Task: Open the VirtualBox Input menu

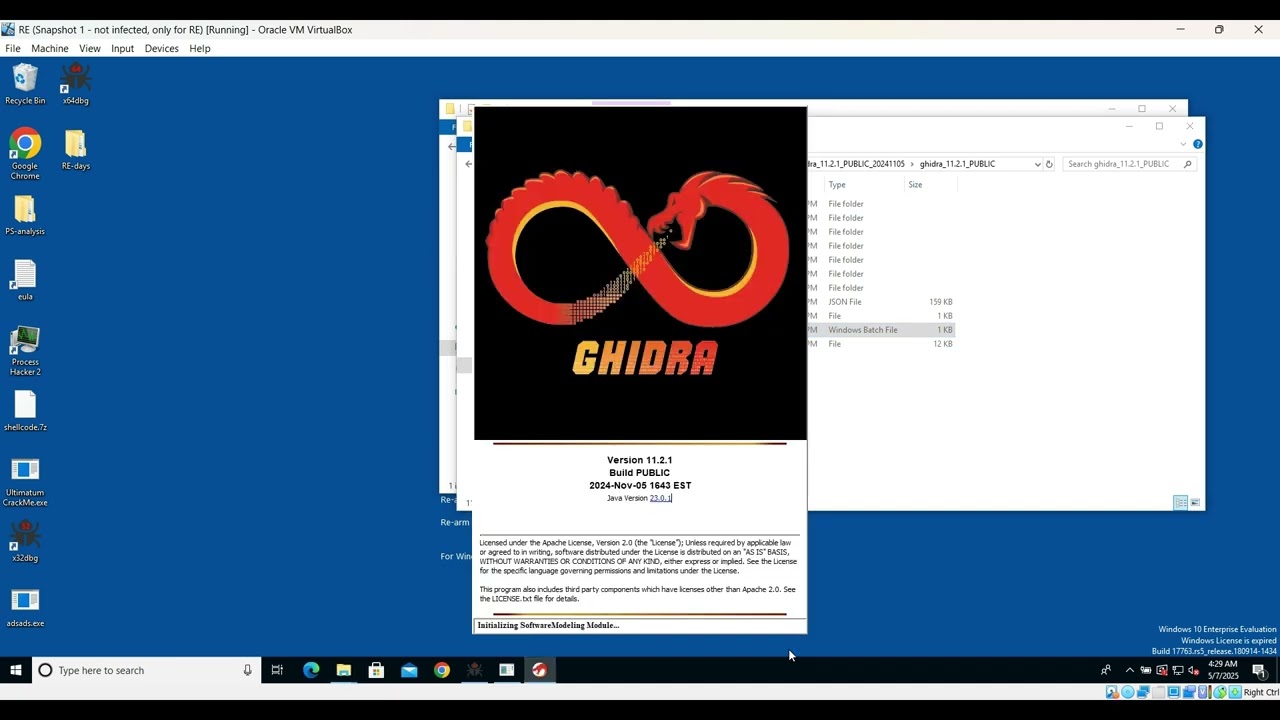Action: (123, 48)
